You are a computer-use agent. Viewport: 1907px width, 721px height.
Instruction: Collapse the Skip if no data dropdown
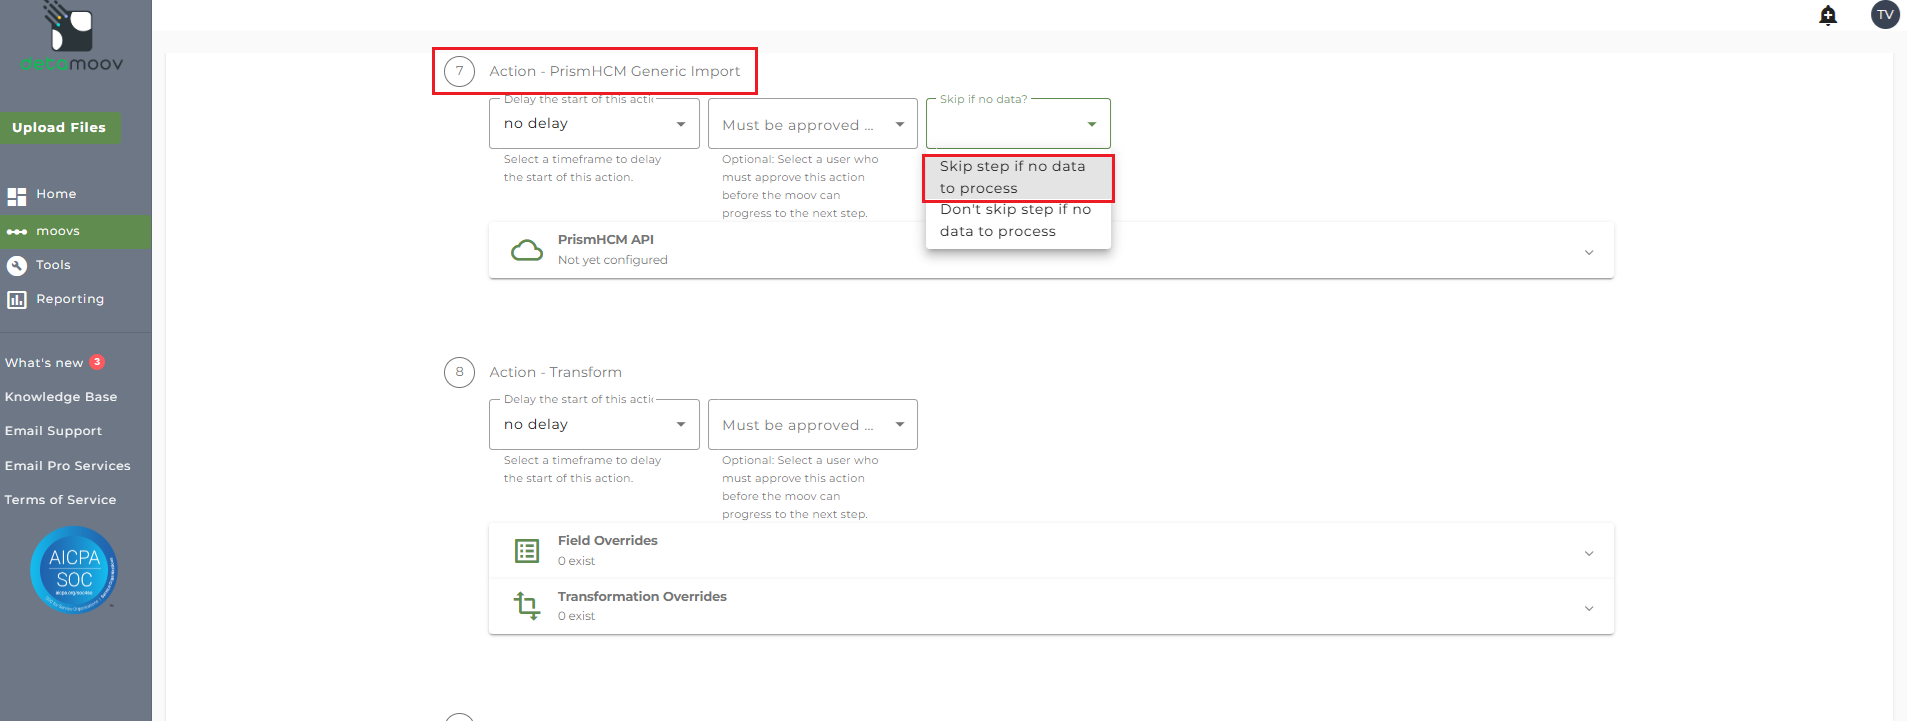(x=1018, y=123)
